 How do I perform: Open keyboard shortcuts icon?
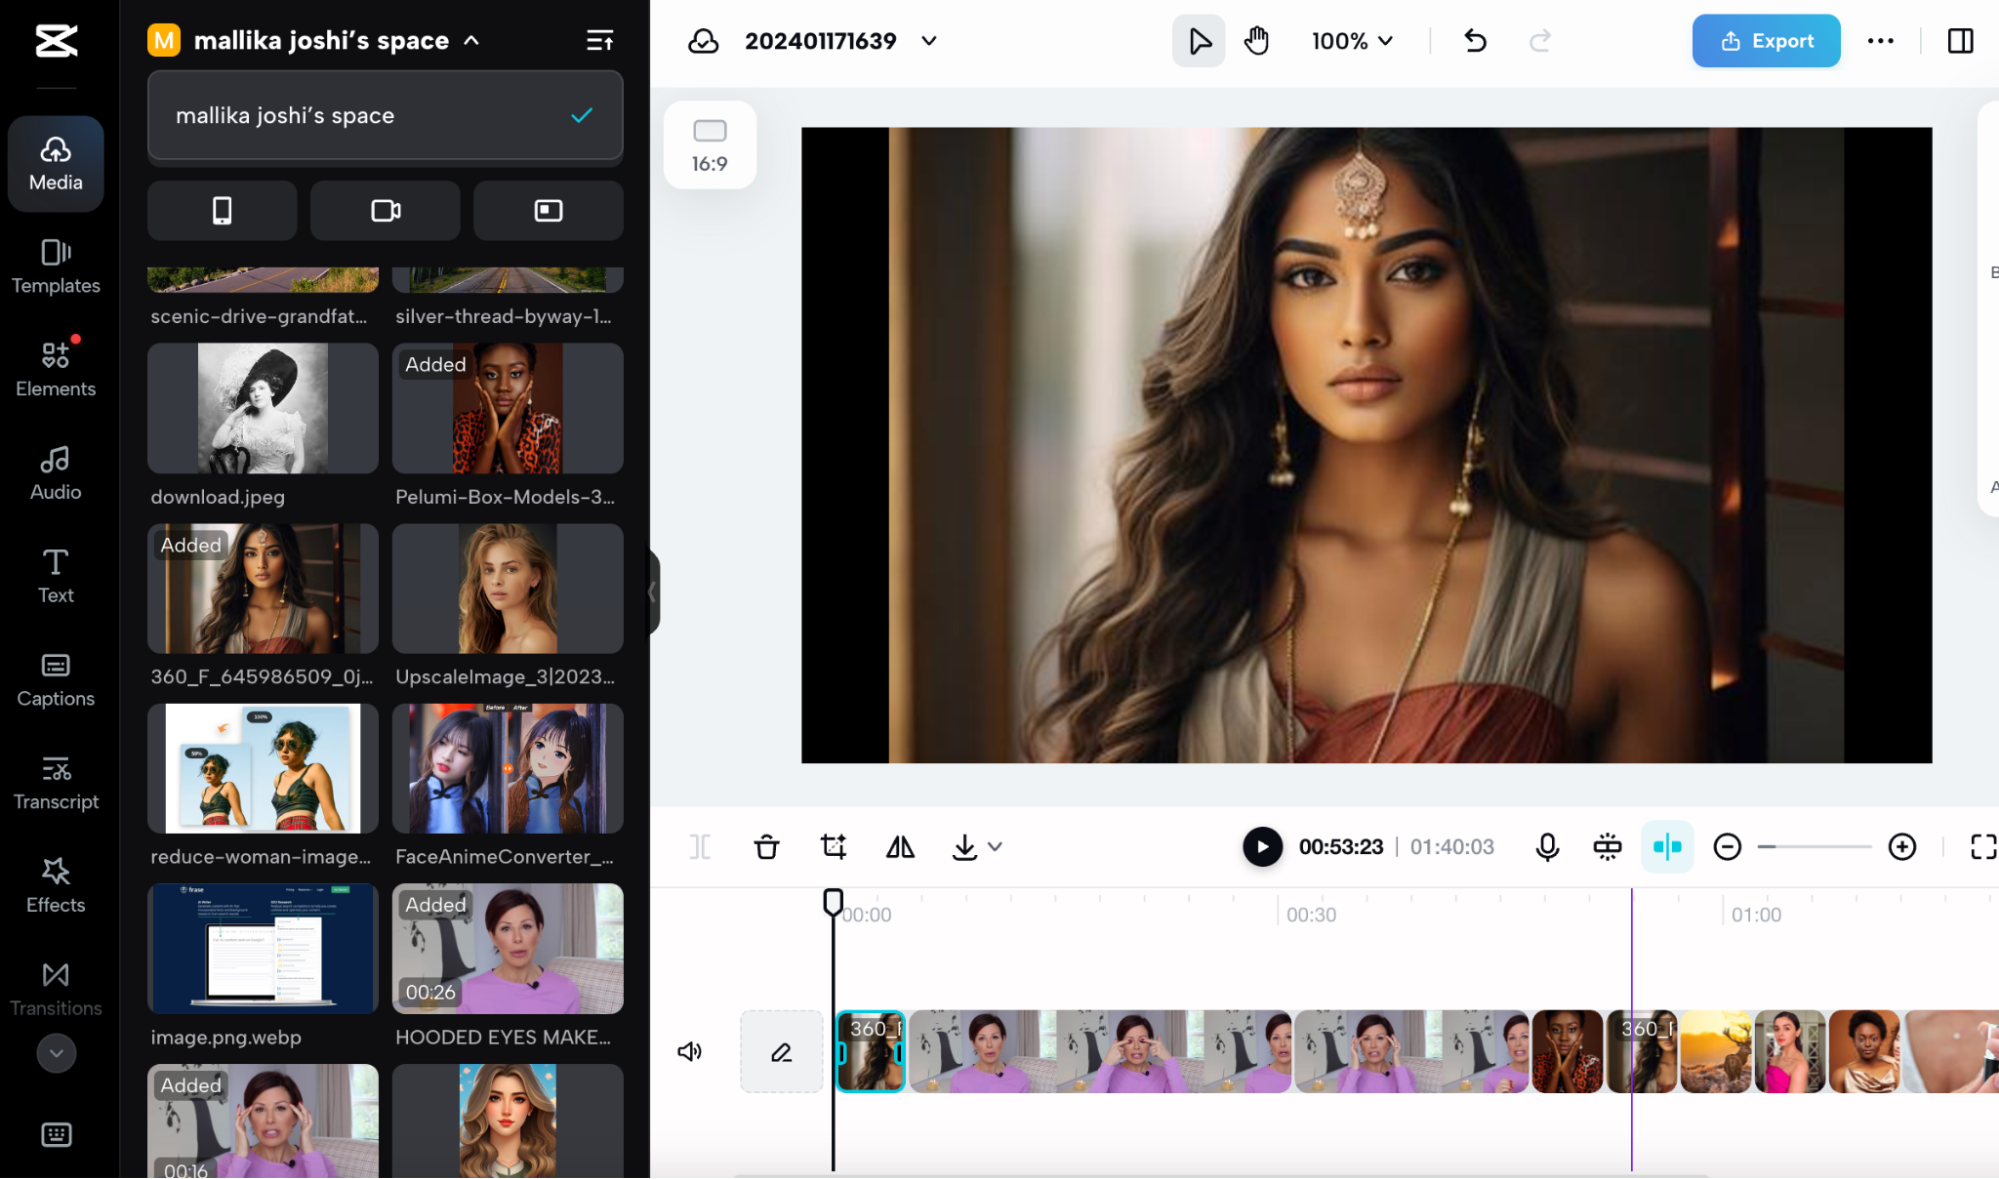tap(56, 1134)
